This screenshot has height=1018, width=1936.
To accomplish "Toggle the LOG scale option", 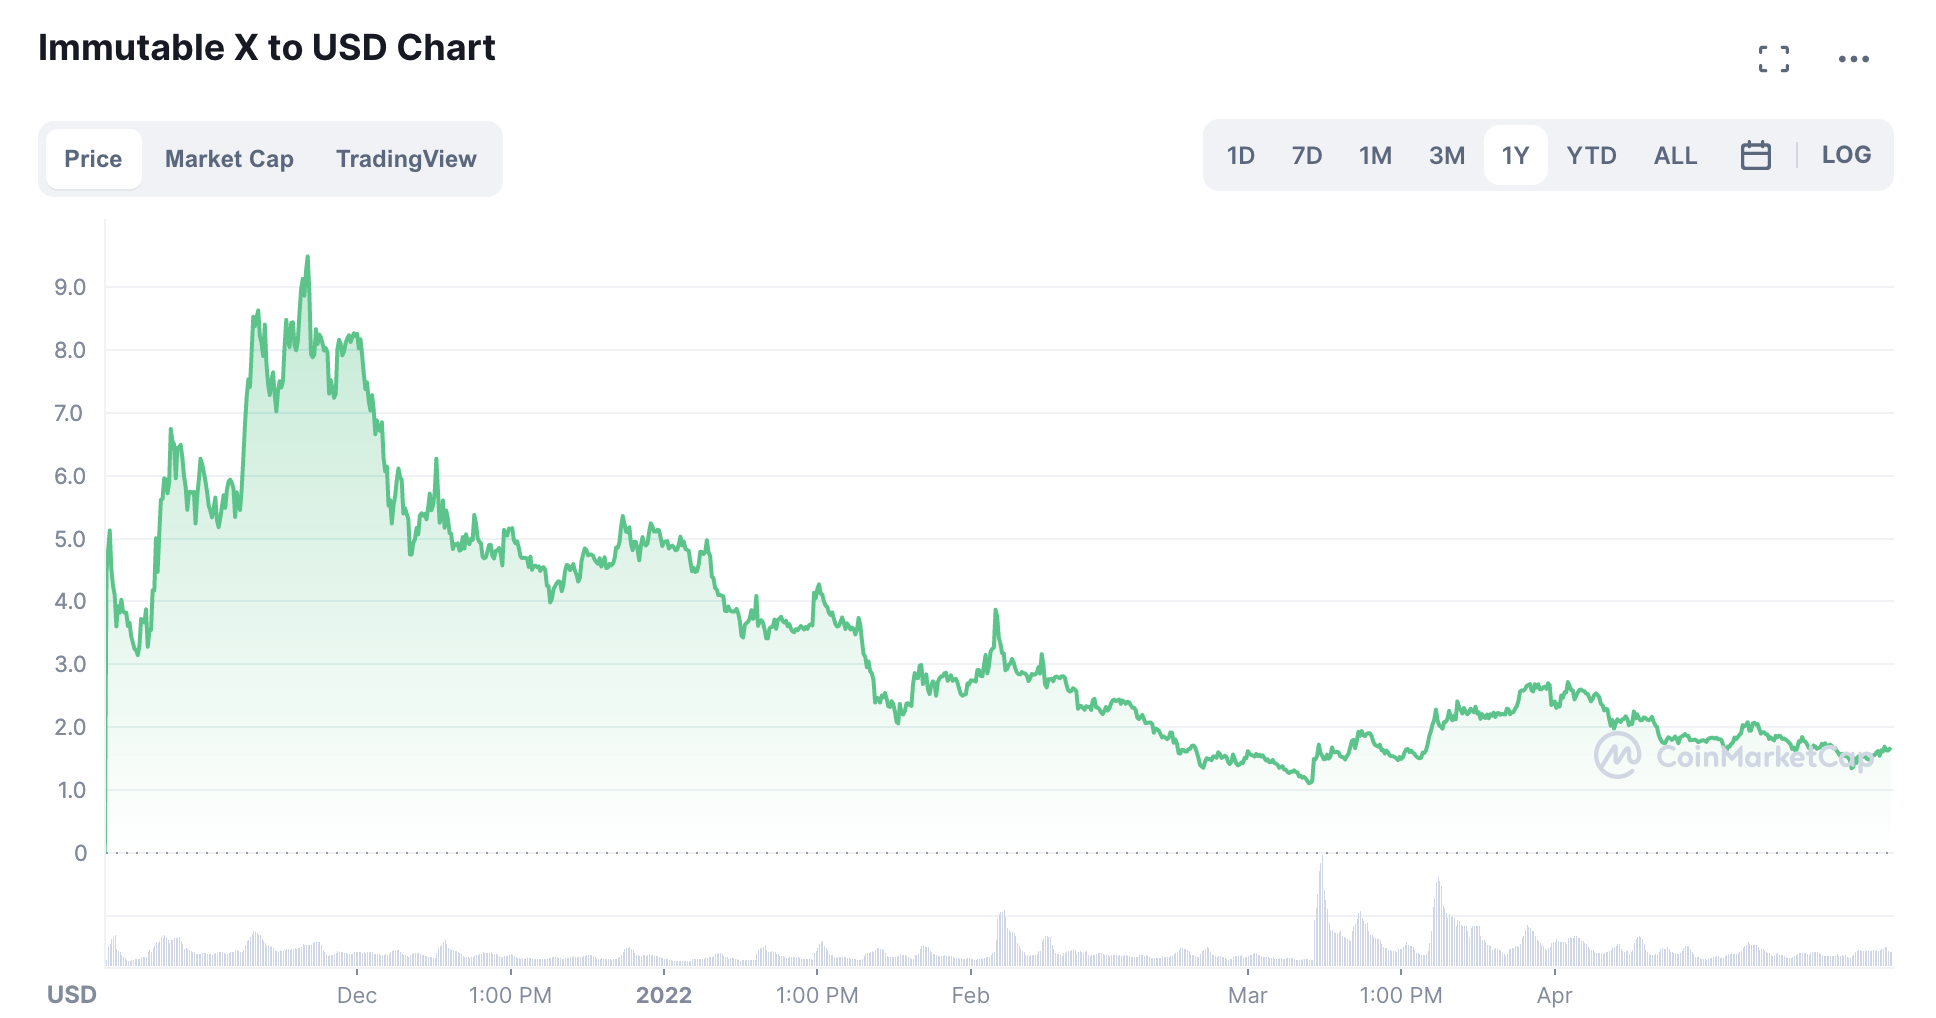I will [1846, 155].
